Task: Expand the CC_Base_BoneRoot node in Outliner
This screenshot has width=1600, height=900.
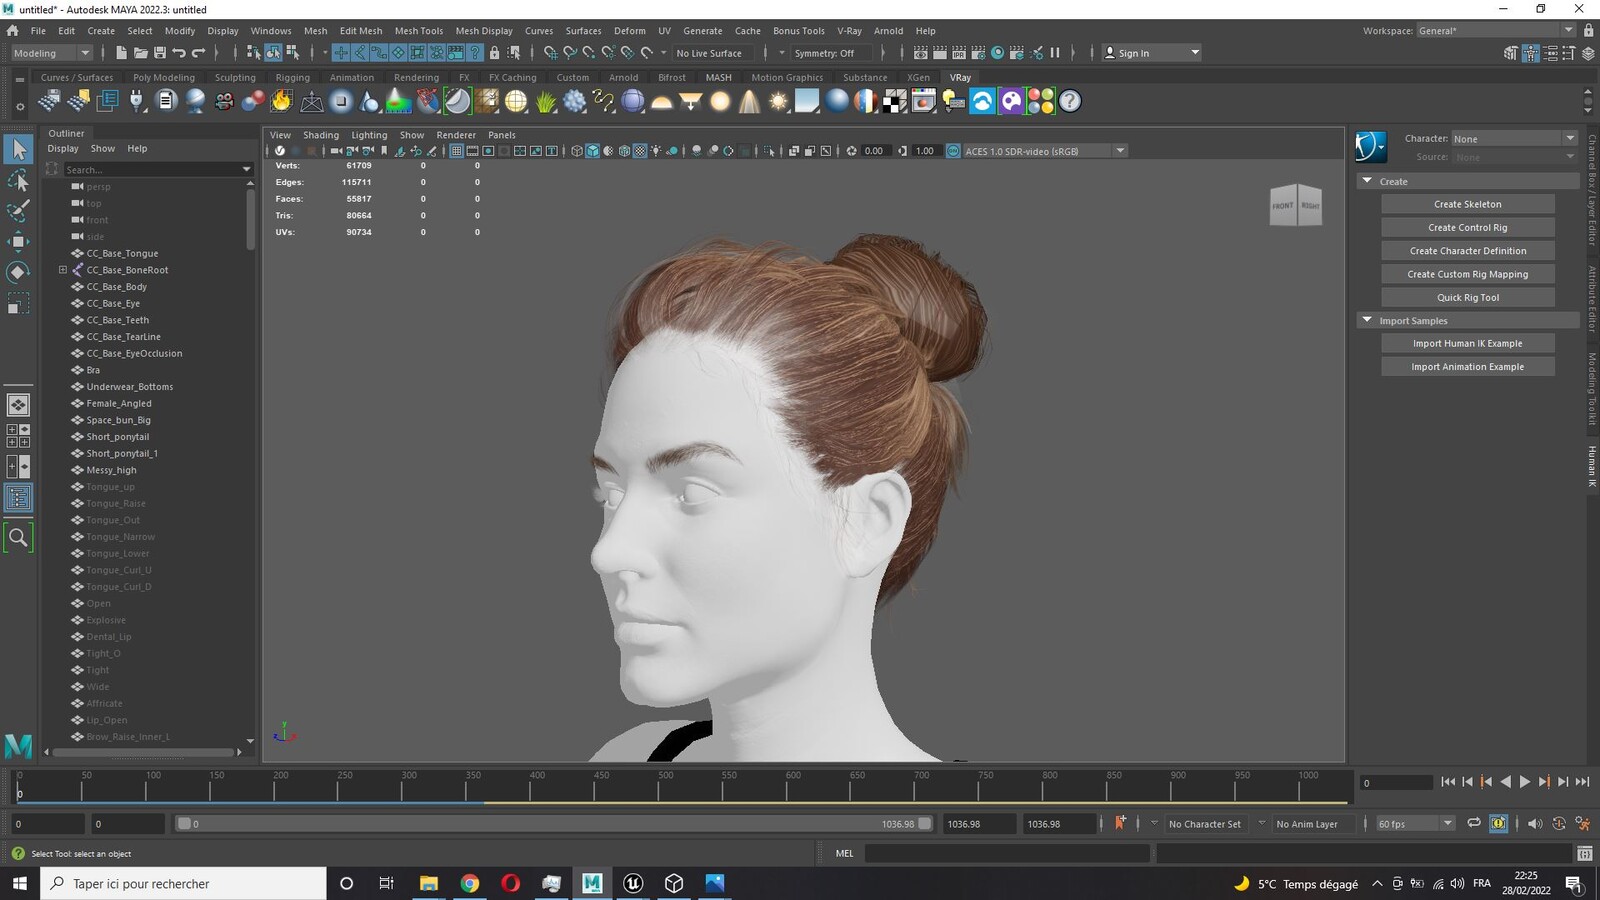Action: 62,270
